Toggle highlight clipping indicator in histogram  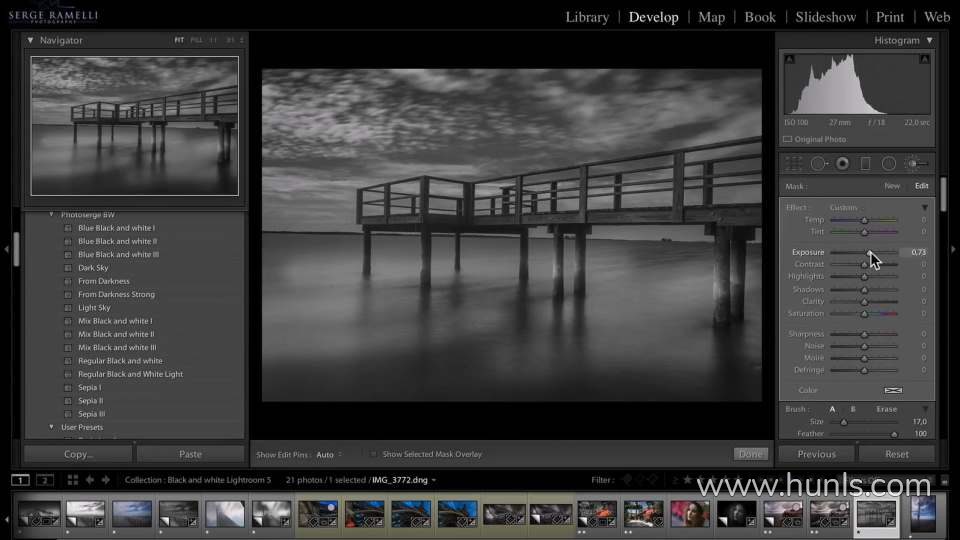coord(924,59)
